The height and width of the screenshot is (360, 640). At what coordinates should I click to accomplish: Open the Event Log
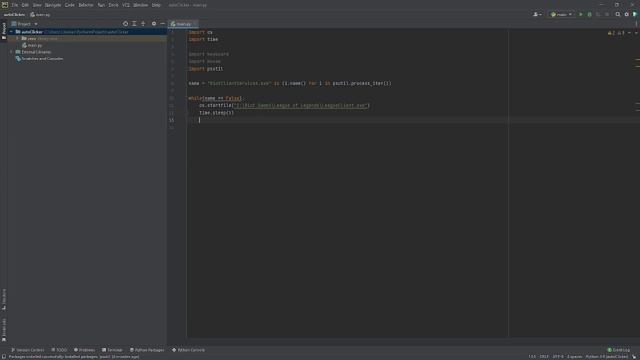coord(619,350)
